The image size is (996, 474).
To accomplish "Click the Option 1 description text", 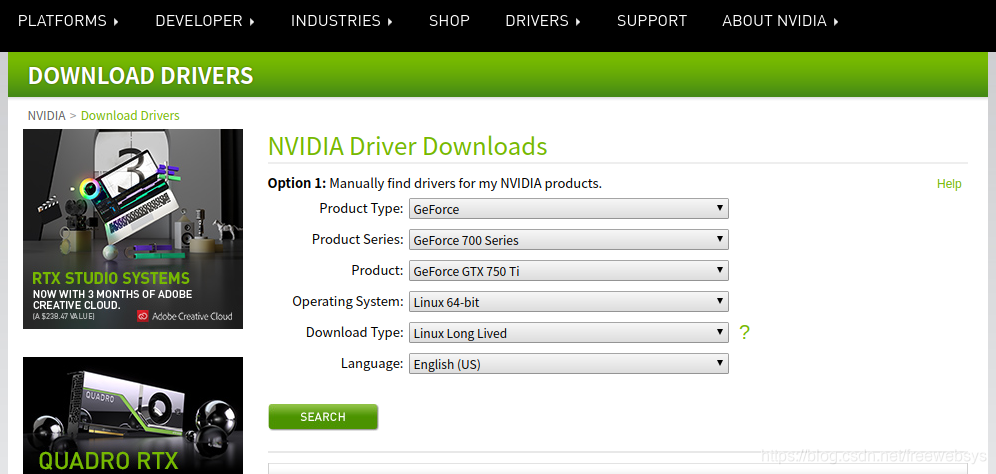I will point(434,184).
